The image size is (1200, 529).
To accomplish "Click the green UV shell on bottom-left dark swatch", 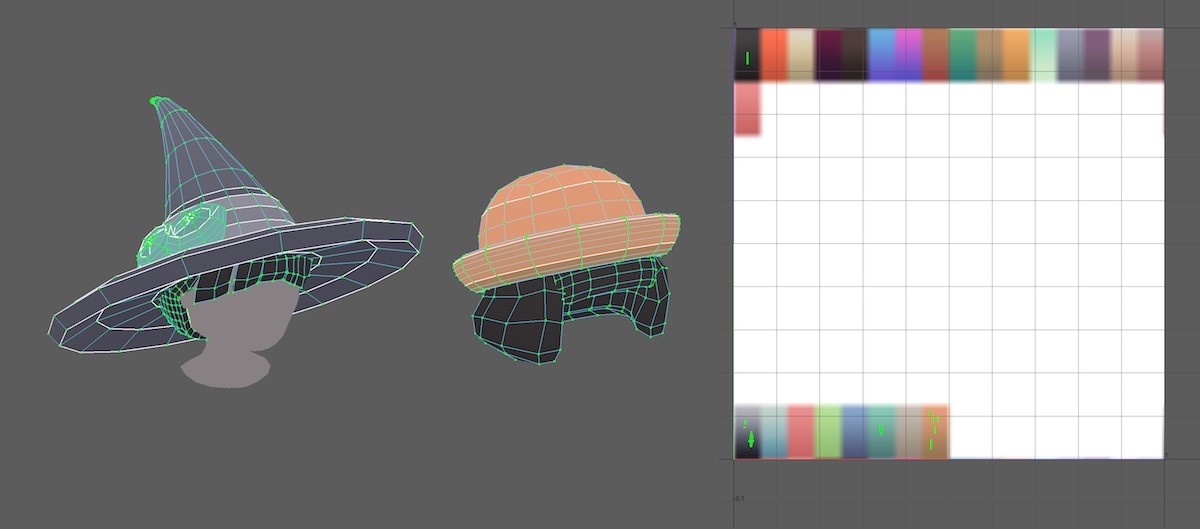I will tap(750, 438).
